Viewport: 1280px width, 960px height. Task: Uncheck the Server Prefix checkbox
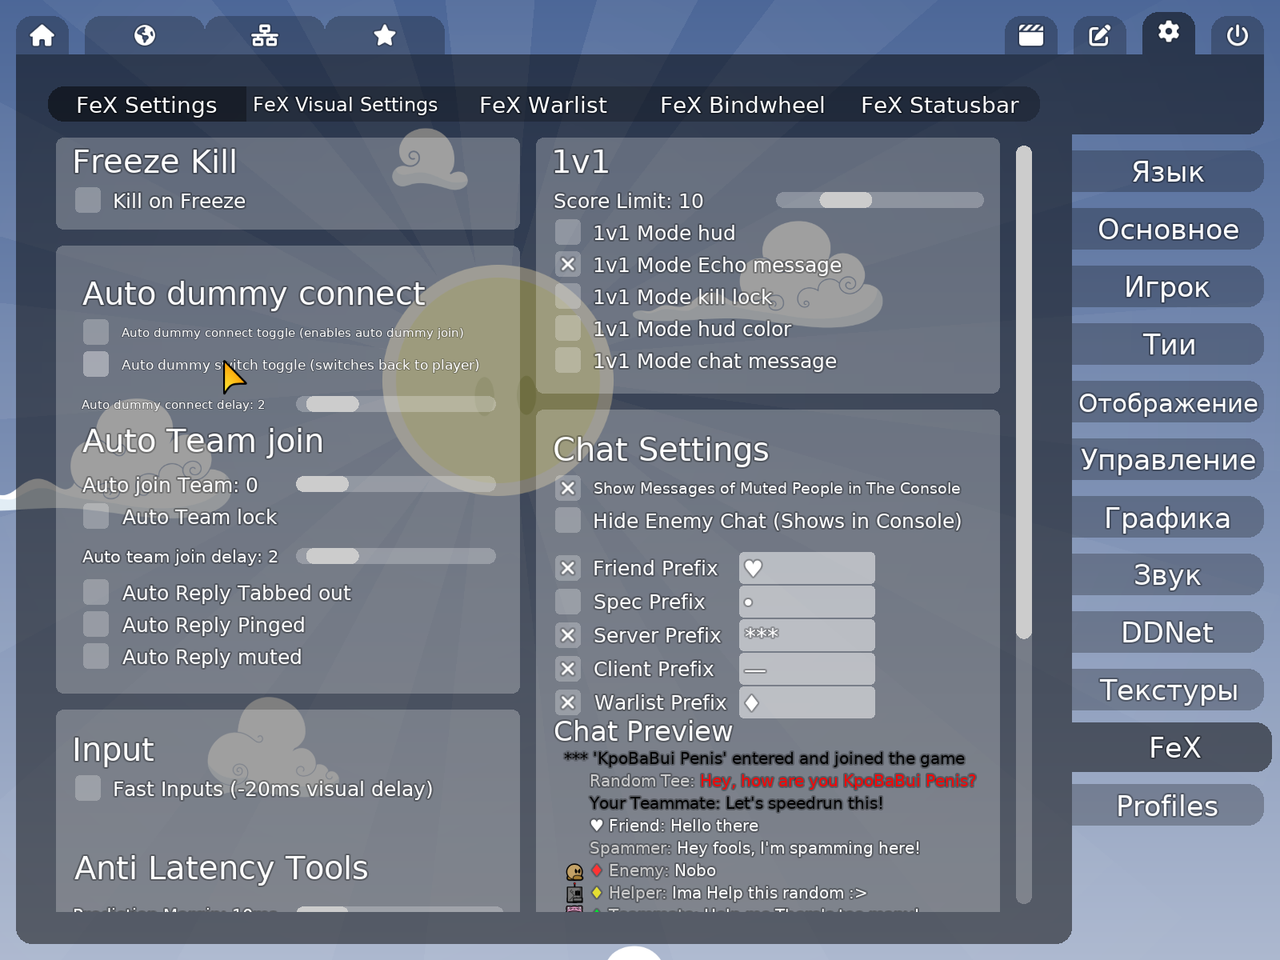(568, 635)
